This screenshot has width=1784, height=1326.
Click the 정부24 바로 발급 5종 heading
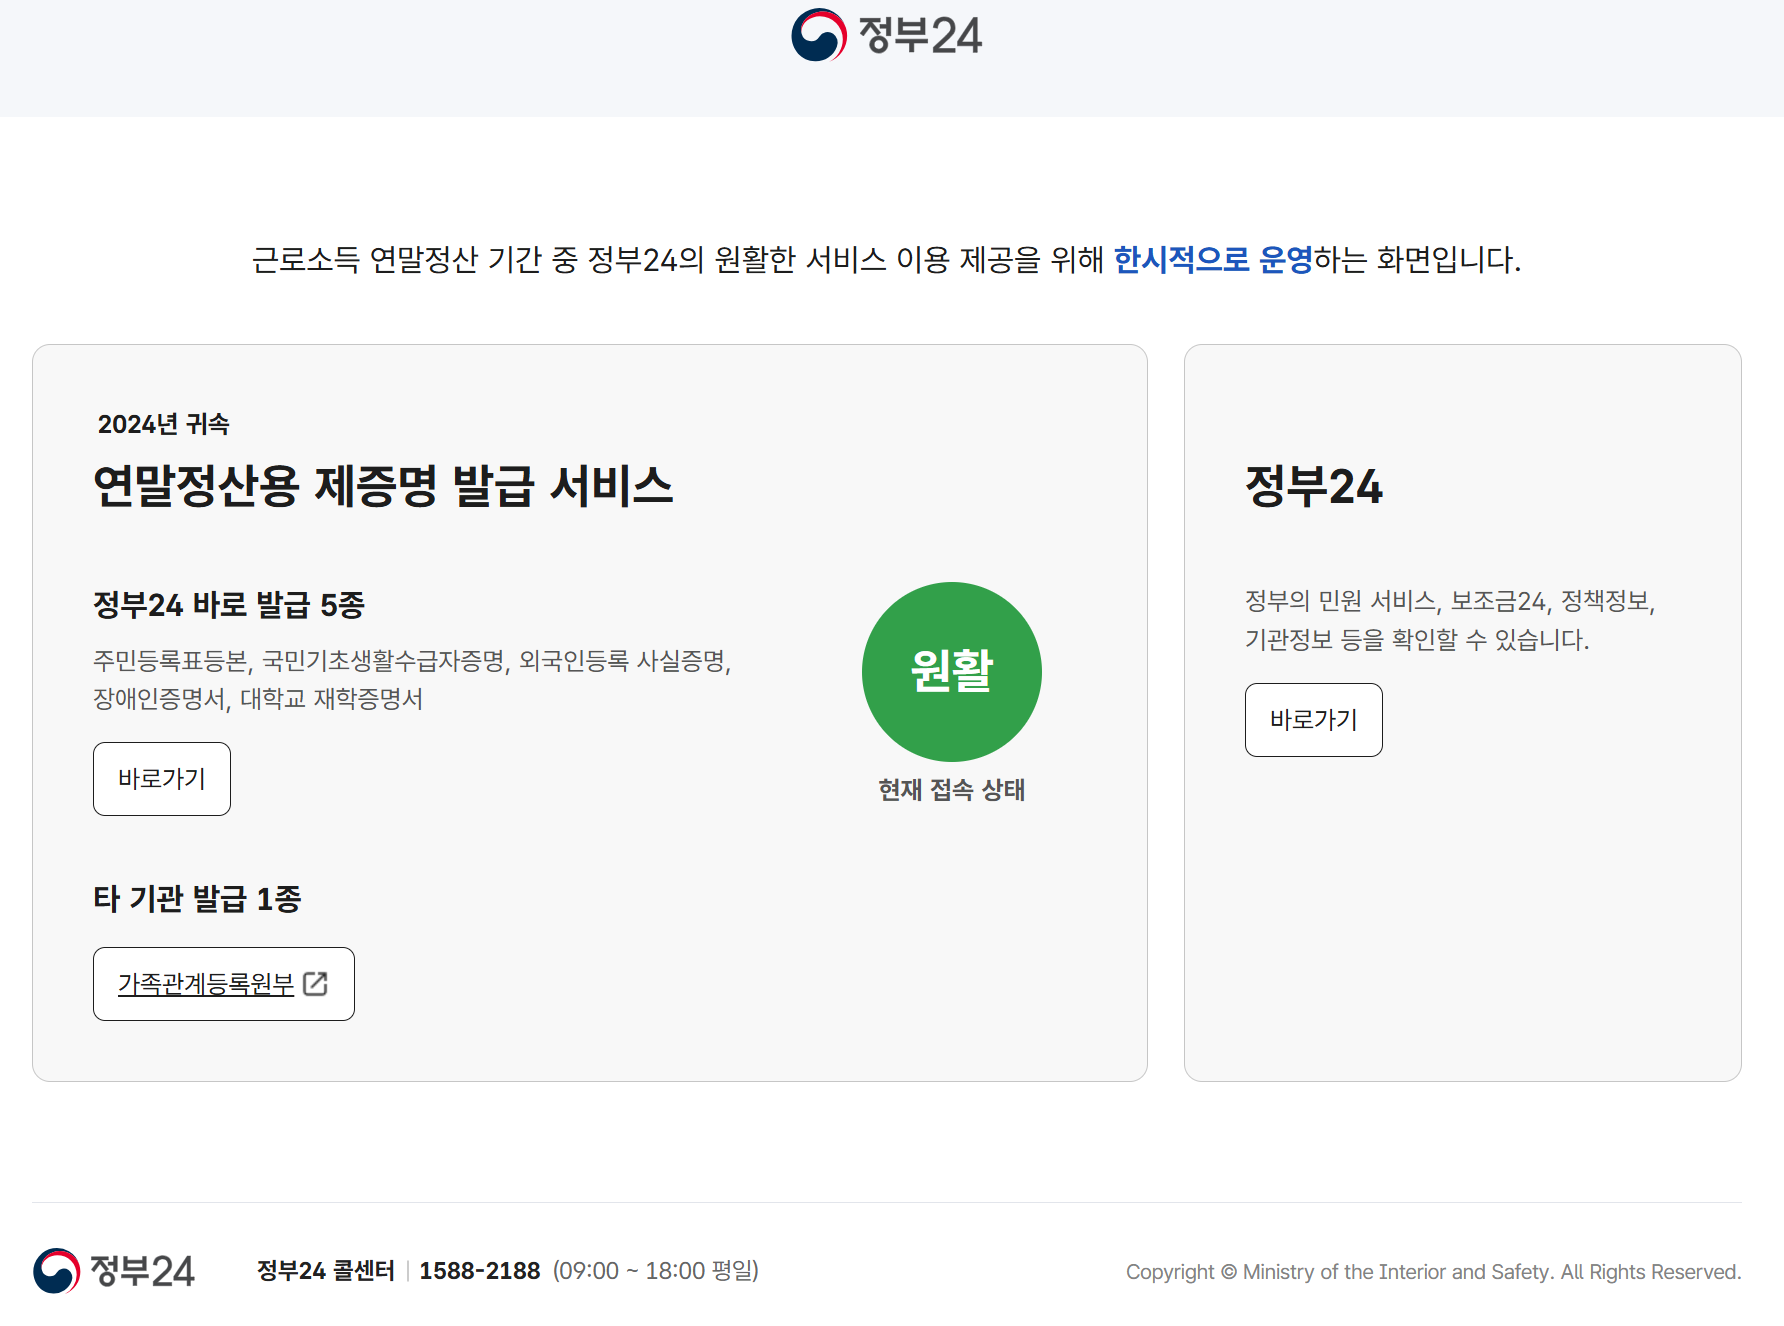(x=230, y=605)
